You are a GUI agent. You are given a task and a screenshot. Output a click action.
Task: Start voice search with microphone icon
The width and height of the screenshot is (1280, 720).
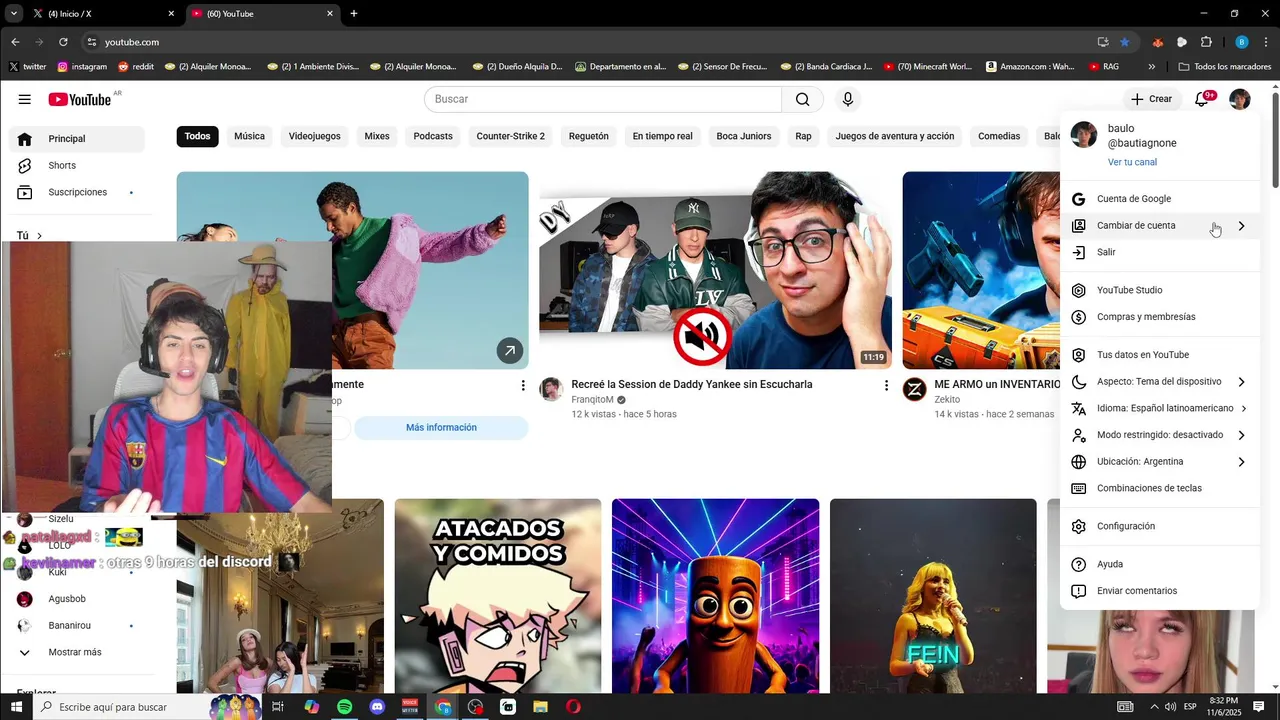pyautogui.click(x=848, y=99)
